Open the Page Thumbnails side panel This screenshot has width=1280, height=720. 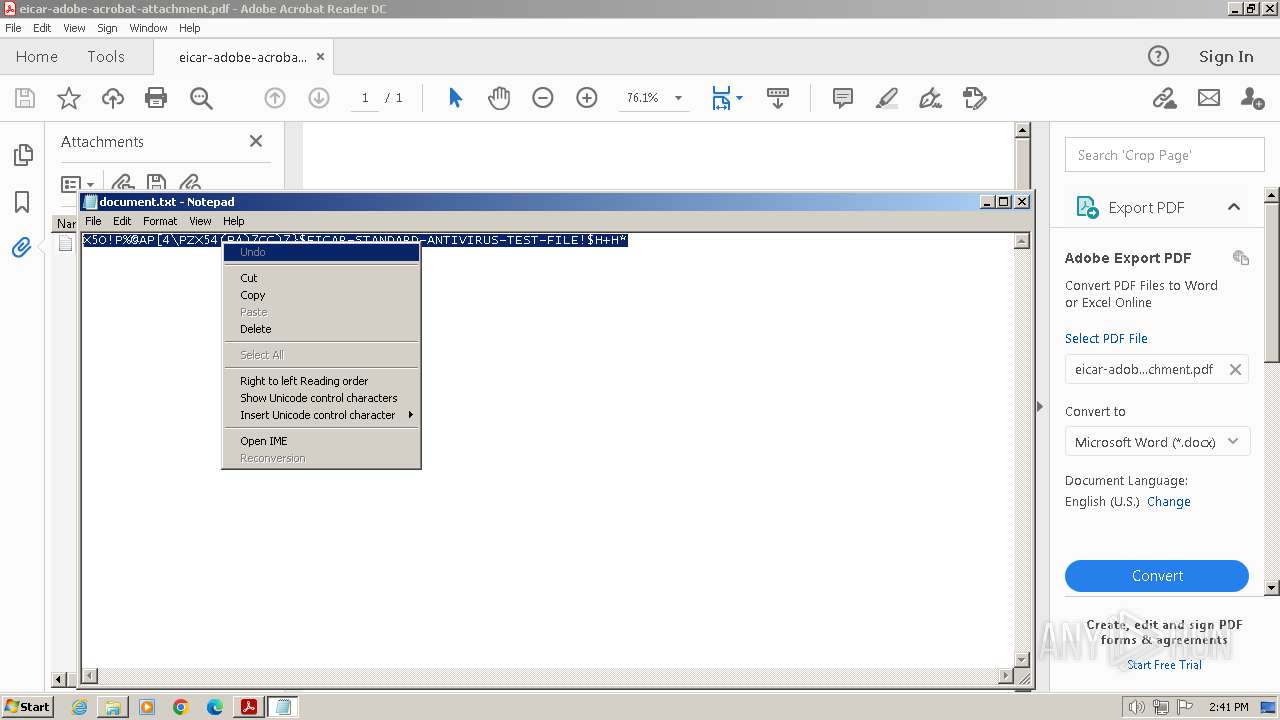pyautogui.click(x=22, y=155)
